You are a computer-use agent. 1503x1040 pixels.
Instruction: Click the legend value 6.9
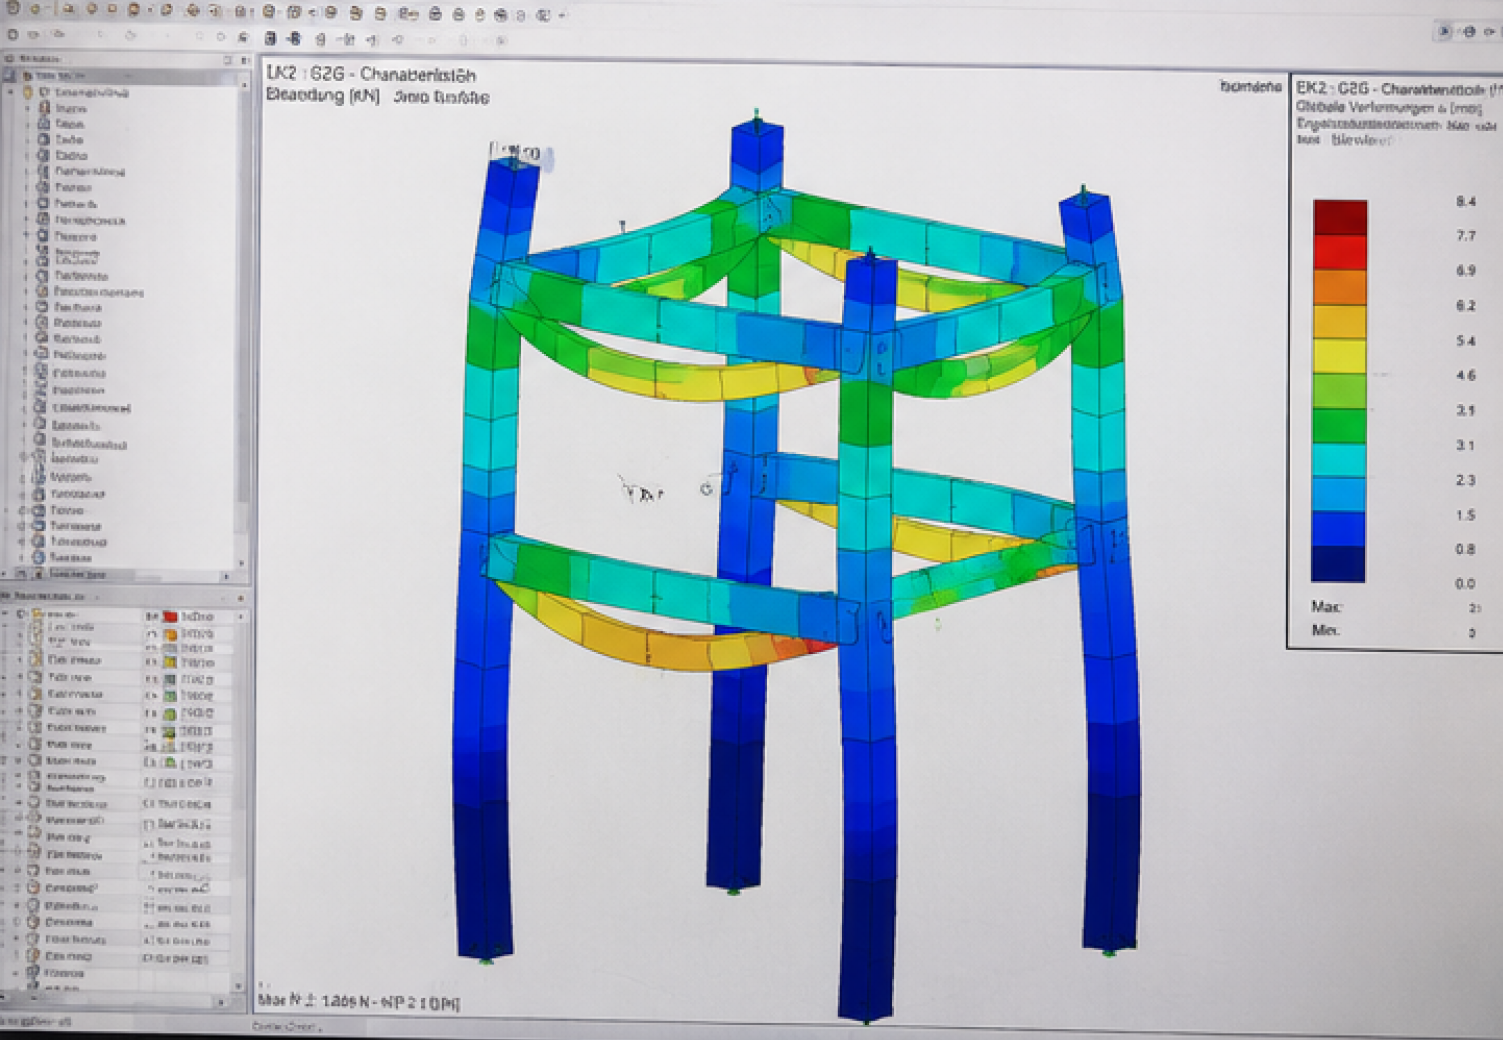[x=1466, y=271]
